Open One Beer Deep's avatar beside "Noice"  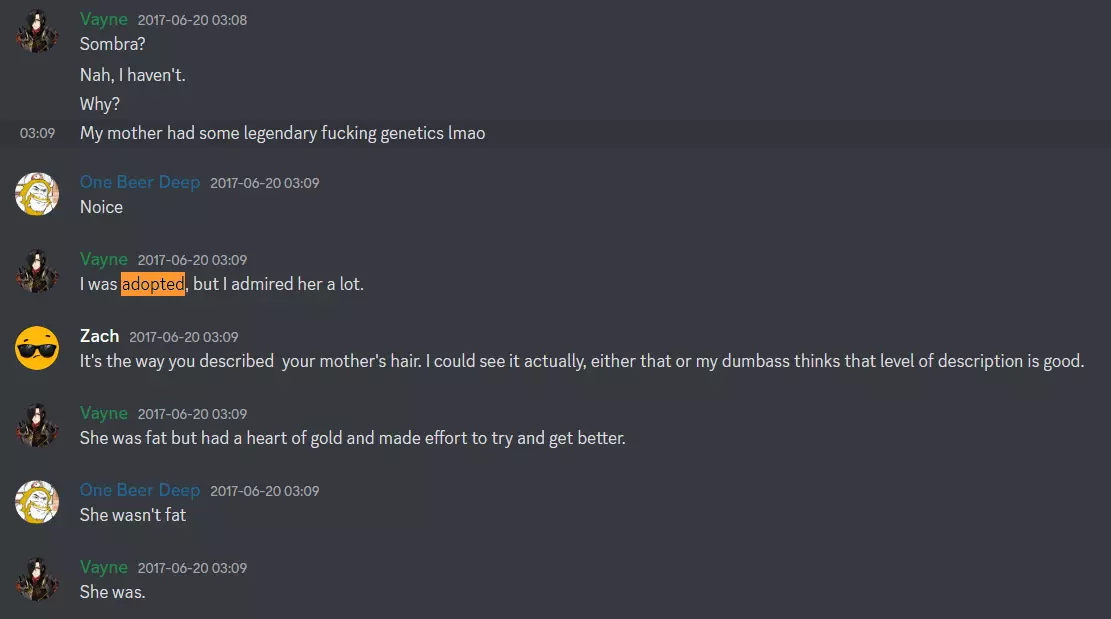37,194
